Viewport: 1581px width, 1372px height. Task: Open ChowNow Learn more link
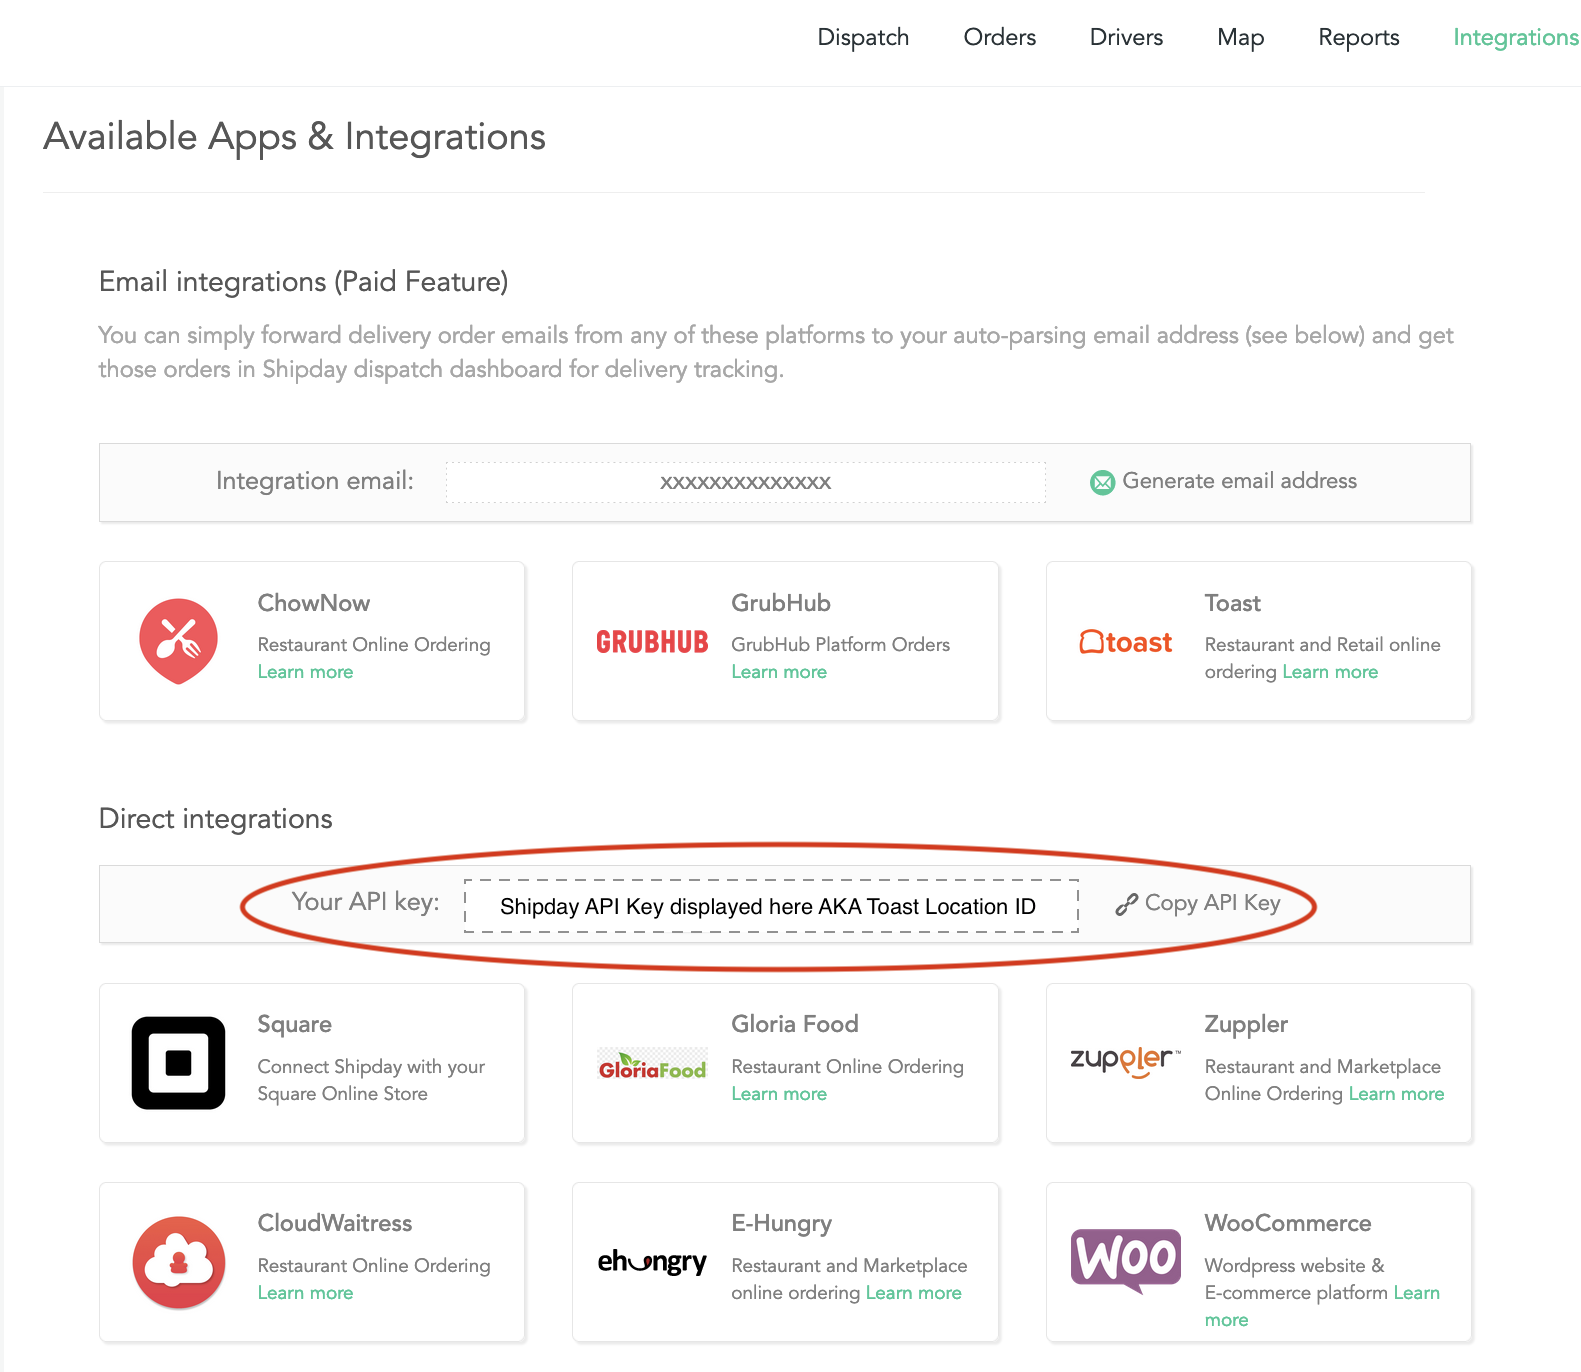click(305, 672)
